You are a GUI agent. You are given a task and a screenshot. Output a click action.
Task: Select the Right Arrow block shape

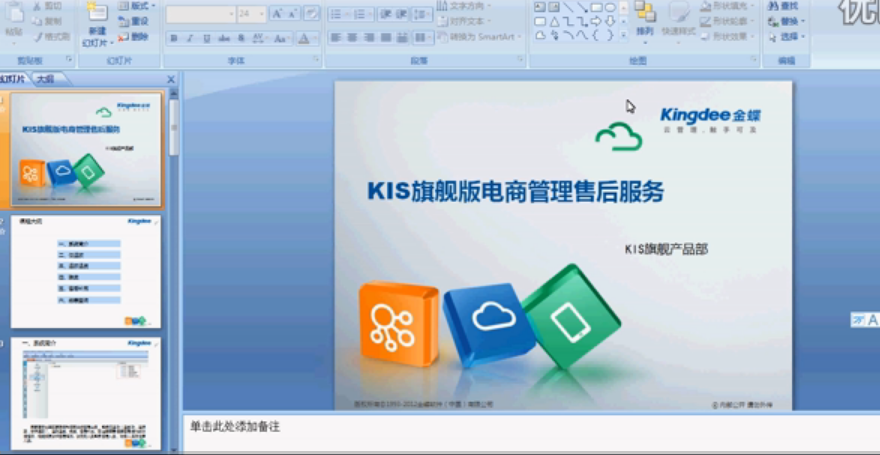596,21
